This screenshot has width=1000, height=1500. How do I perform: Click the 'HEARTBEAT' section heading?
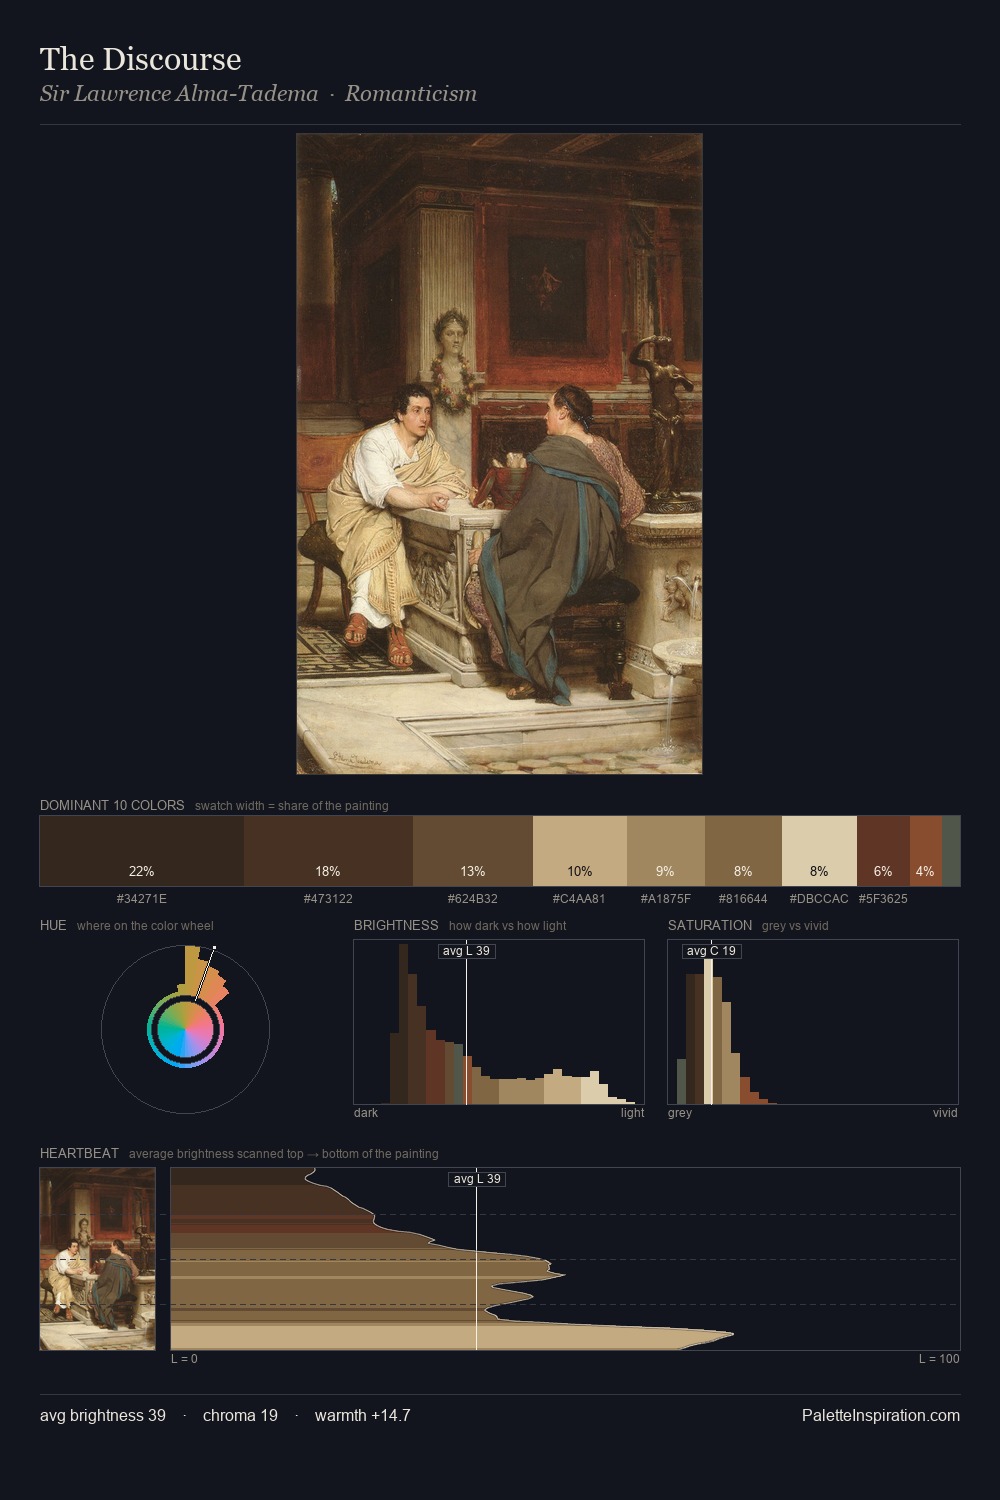(x=79, y=1153)
